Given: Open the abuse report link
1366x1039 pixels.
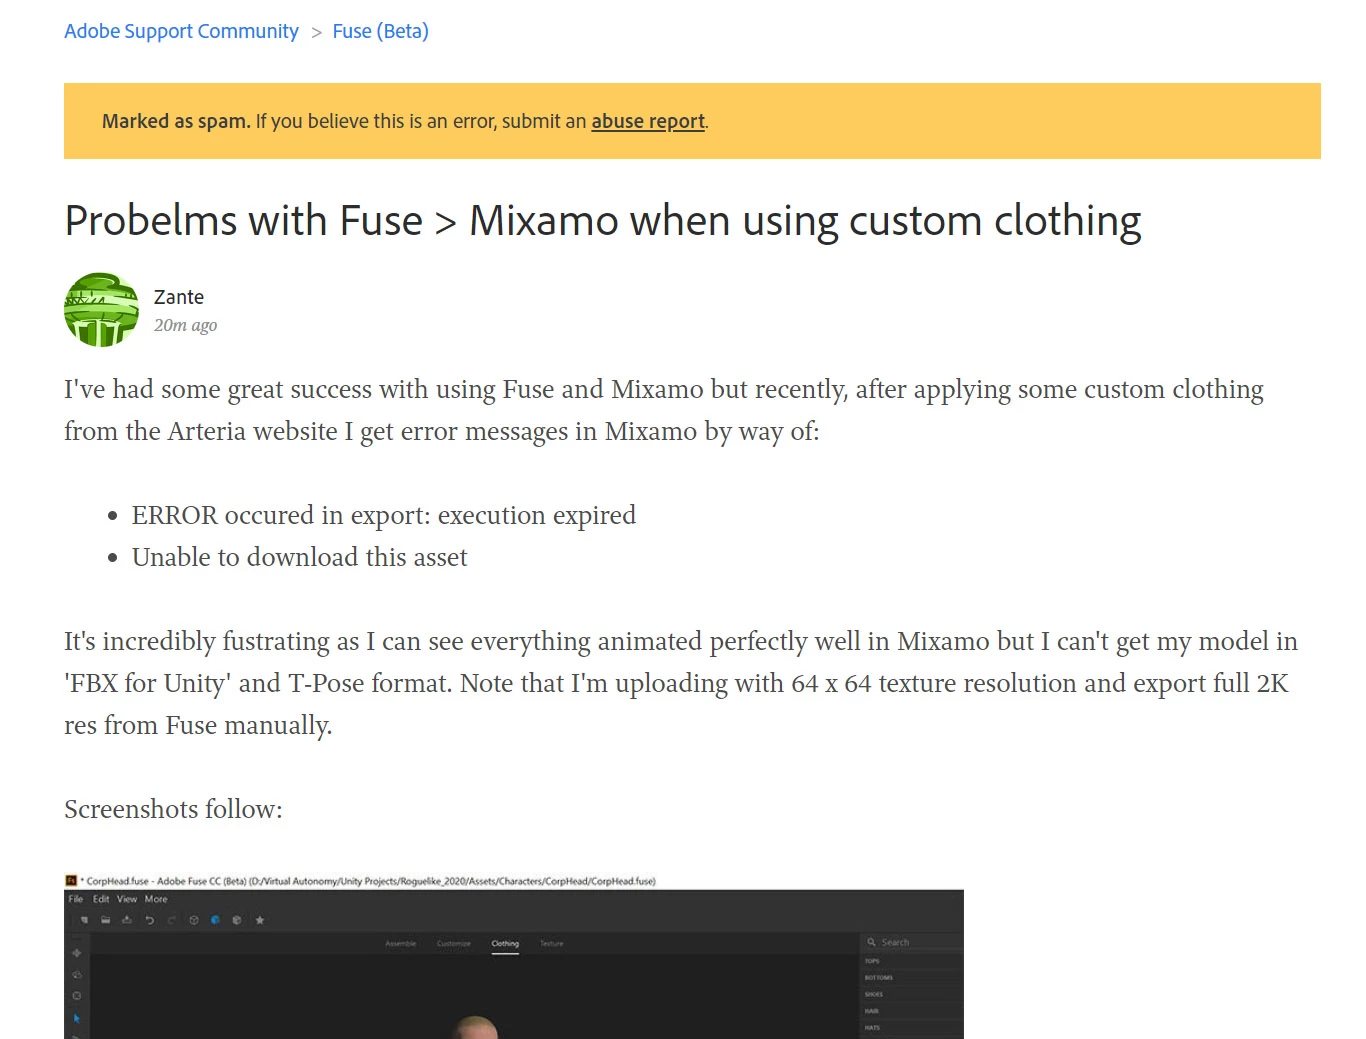Looking at the screenshot, I should click(648, 121).
